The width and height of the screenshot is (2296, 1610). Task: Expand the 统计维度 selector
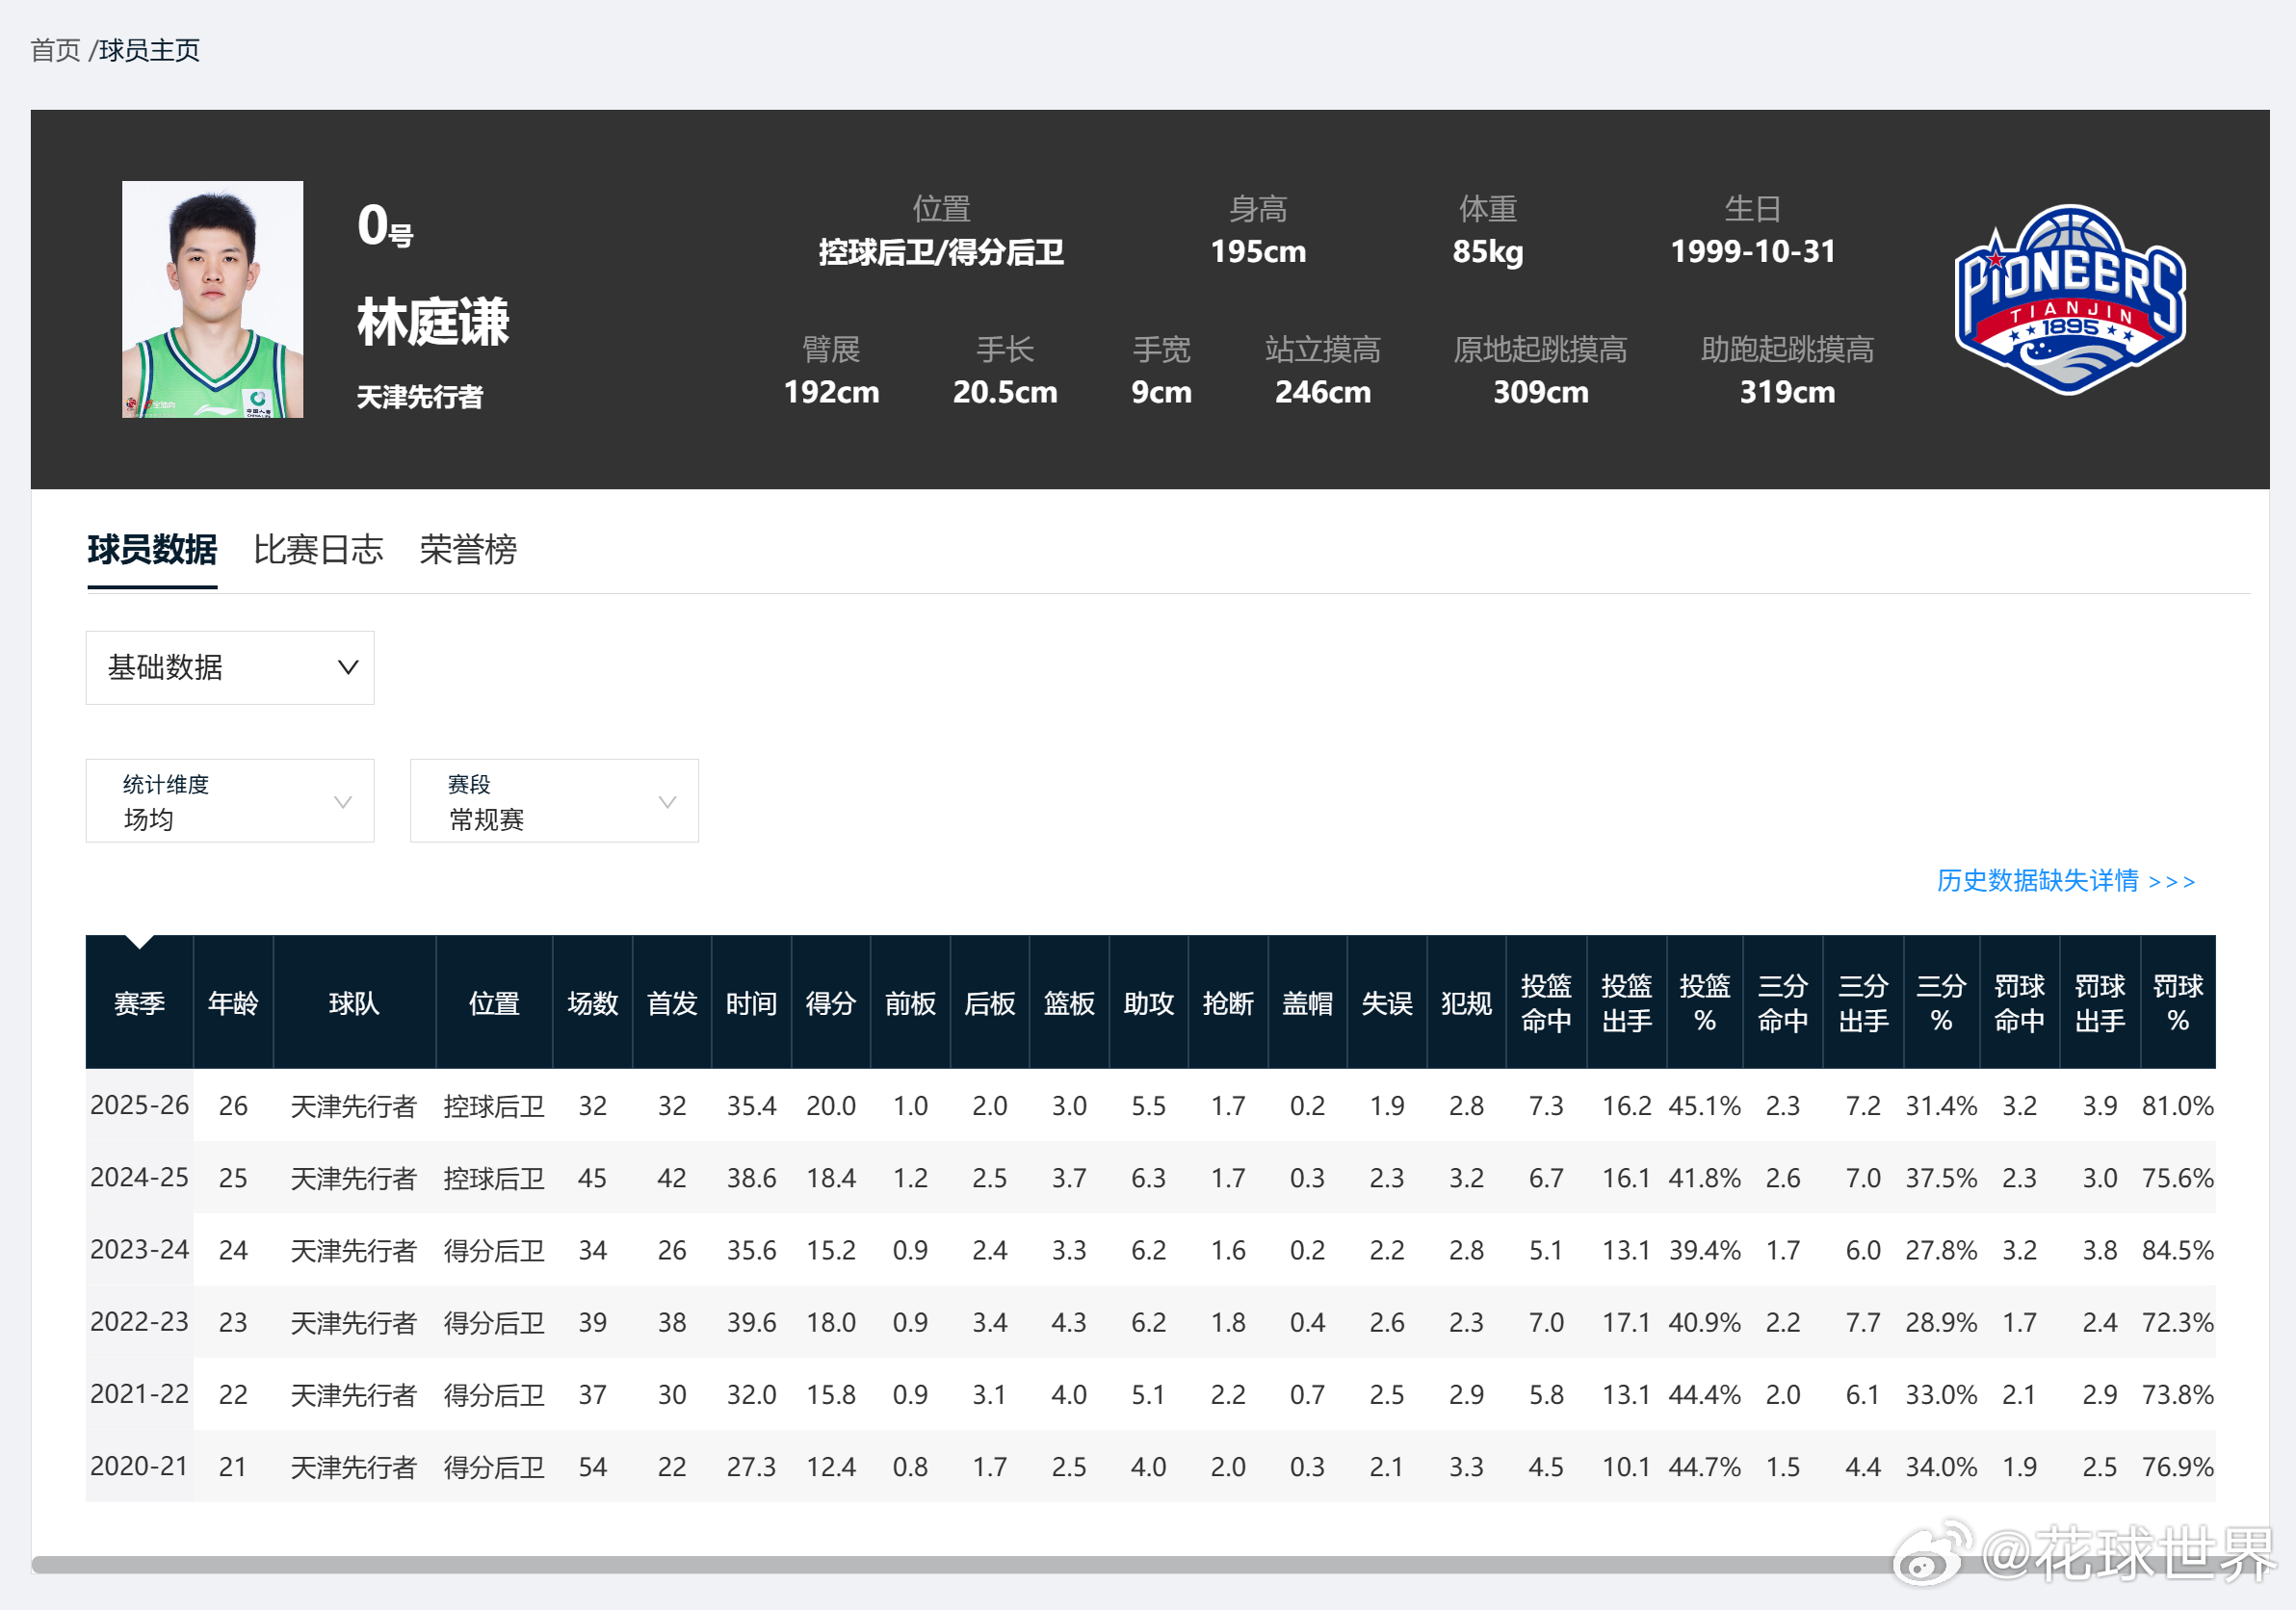tap(230, 801)
